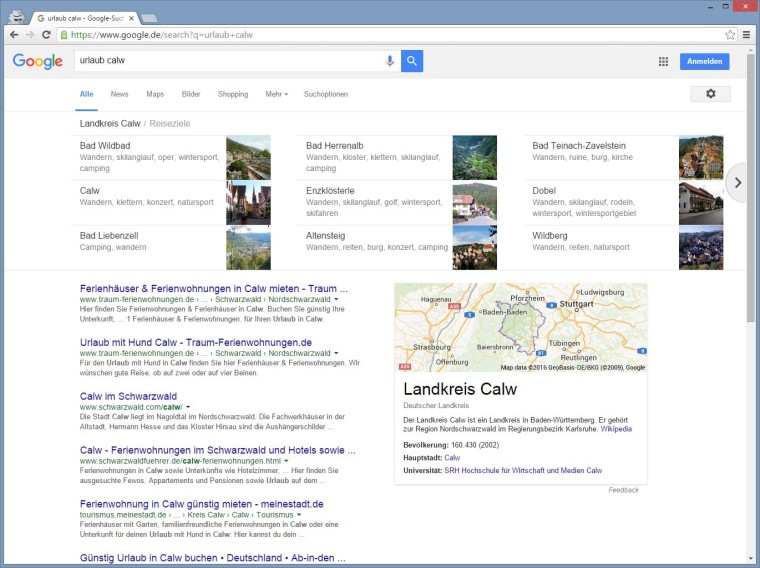Open 'Ferienhäuser & Ferienwohnungen in Calw mieten' result
This screenshot has height=568, width=760.
(x=214, y=288)
